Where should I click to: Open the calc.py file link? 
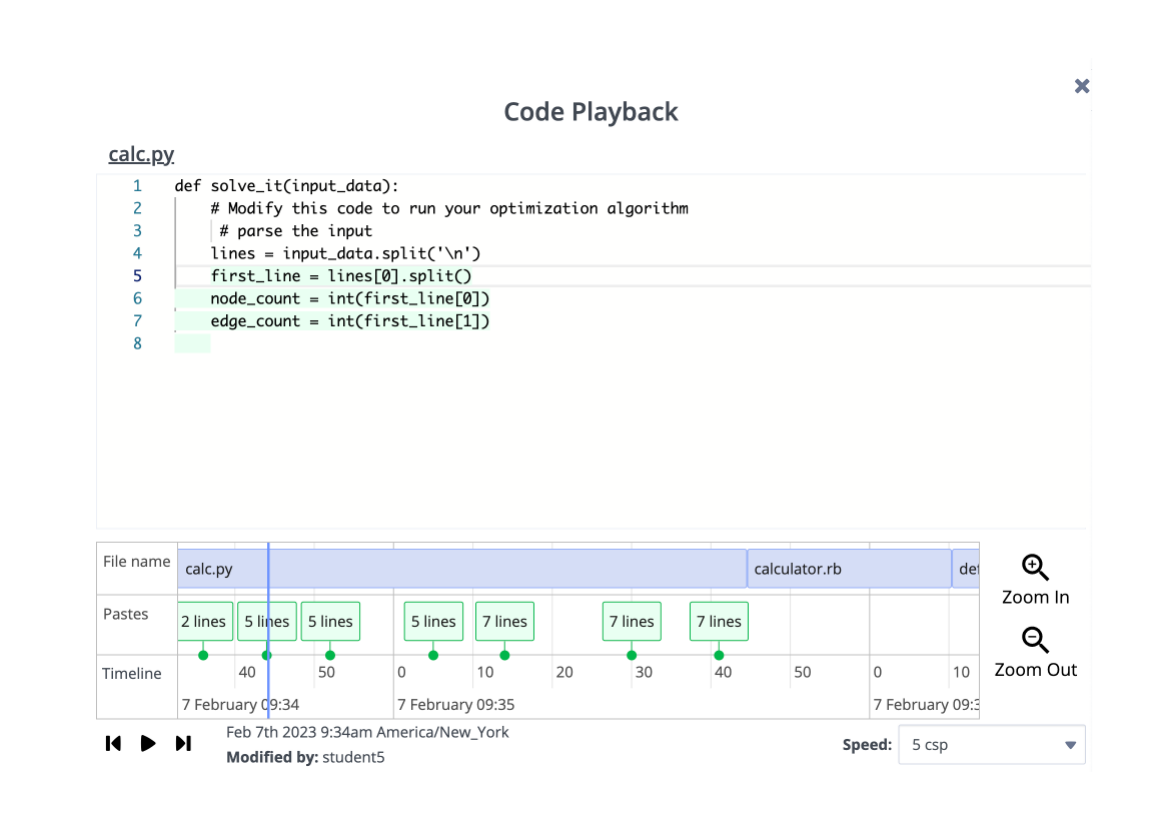coord(141,154)
